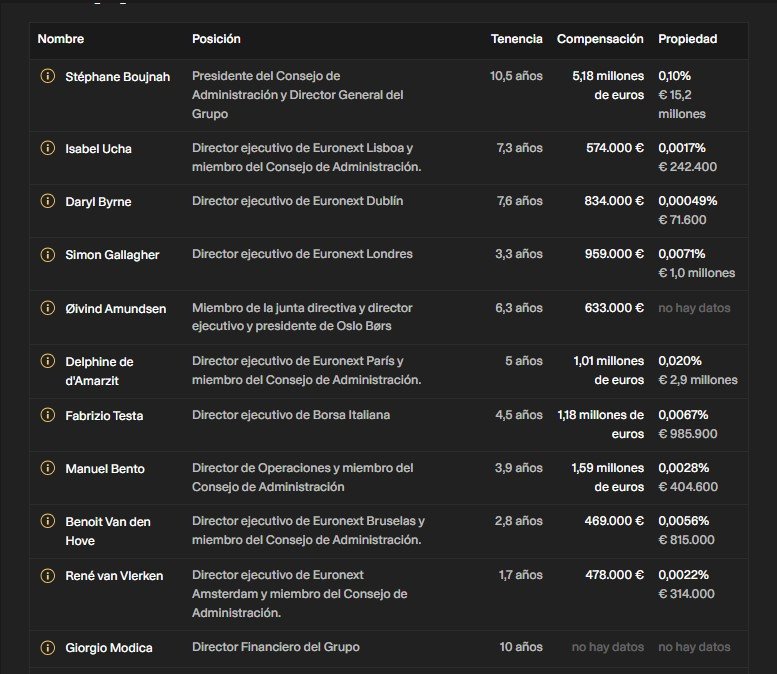Click ownership amount € 815.000

(x=686, y=540)
